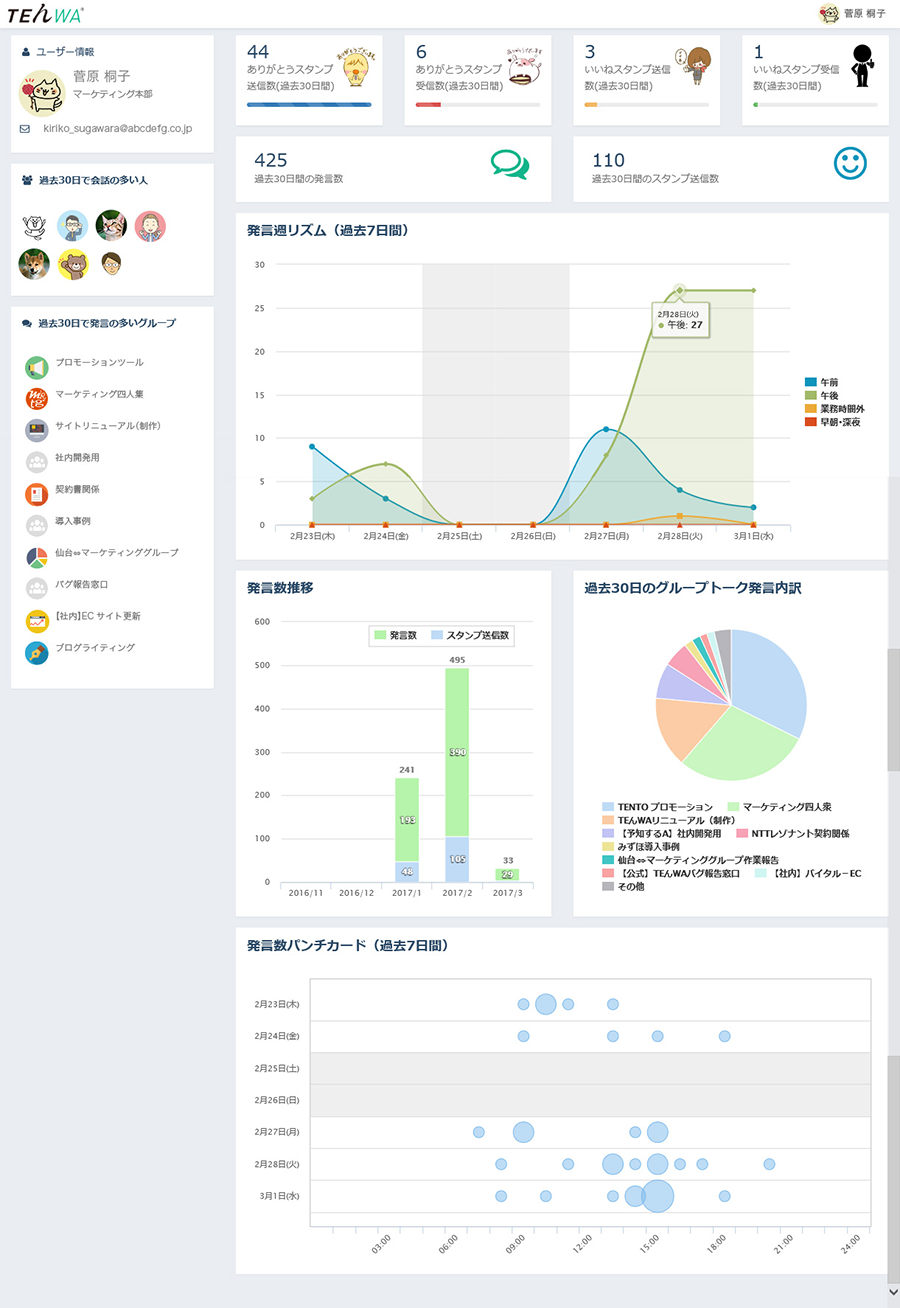Open the ブログライティング group icon
The width and height of the screenshot is (900, 1308).
point(37,652)
